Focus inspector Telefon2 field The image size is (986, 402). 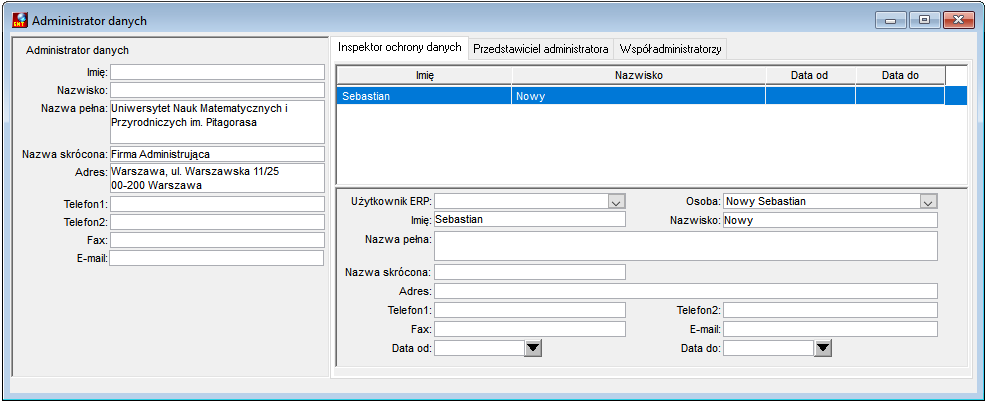pyautogui.click(x=831, y=310)
